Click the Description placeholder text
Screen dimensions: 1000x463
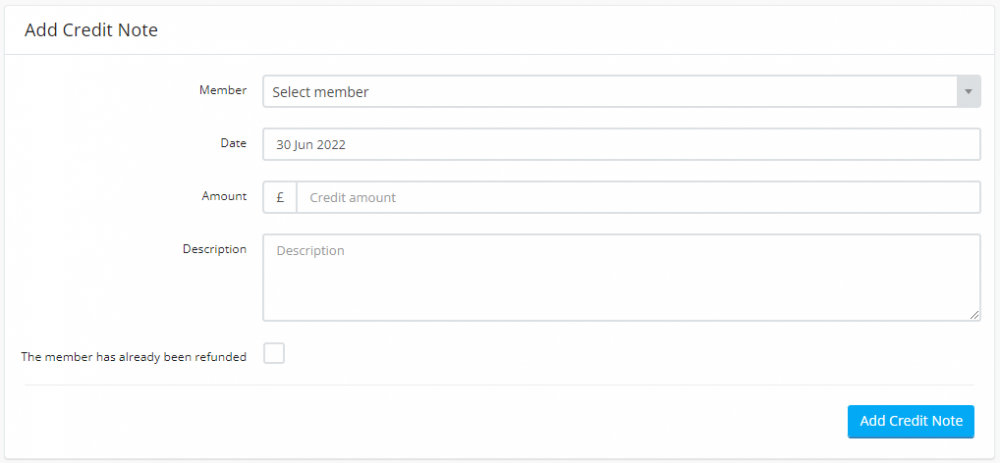[310, 251]
